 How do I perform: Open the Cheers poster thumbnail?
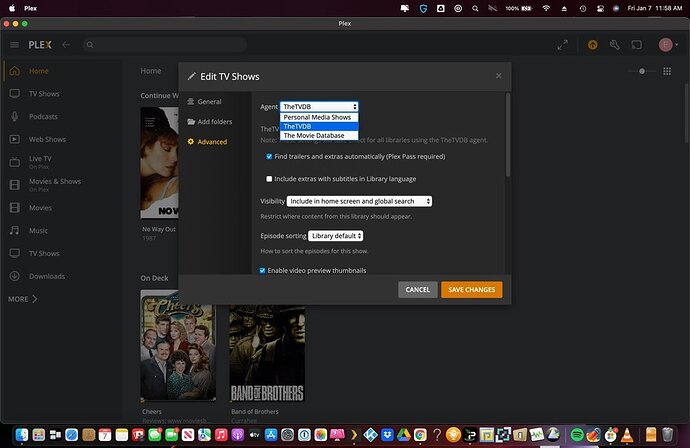[178, 345]
